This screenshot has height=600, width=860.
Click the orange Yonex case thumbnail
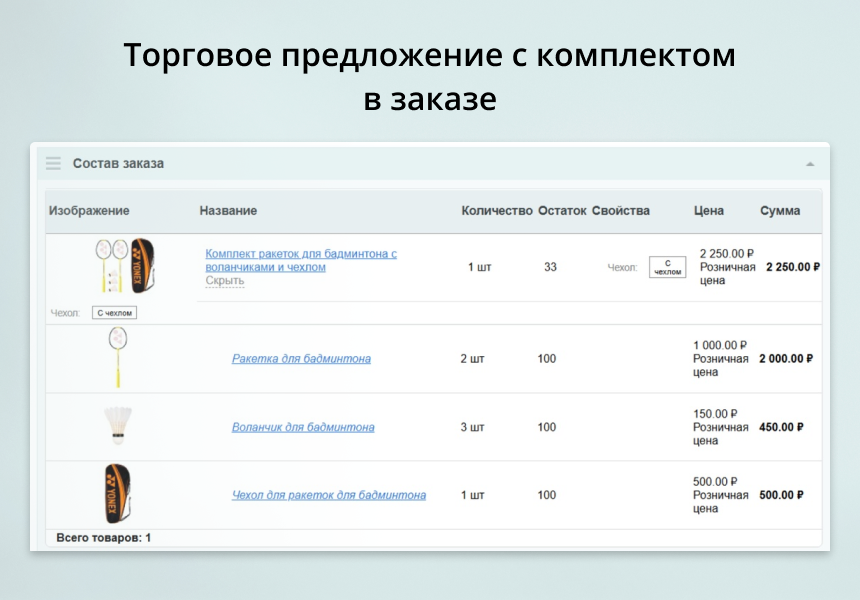(x=118, y=494)
